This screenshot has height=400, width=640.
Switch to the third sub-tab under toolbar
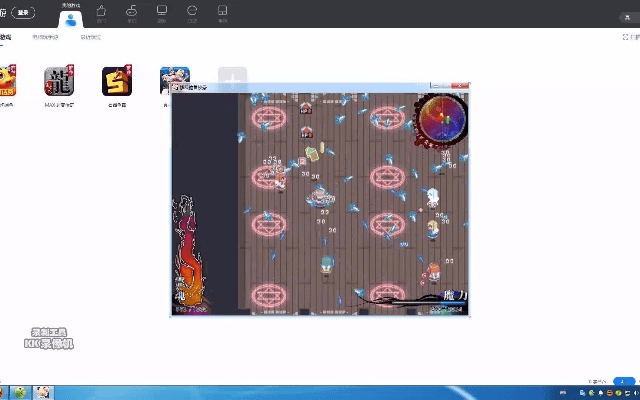pyautogui.click(x=90, y=37)
